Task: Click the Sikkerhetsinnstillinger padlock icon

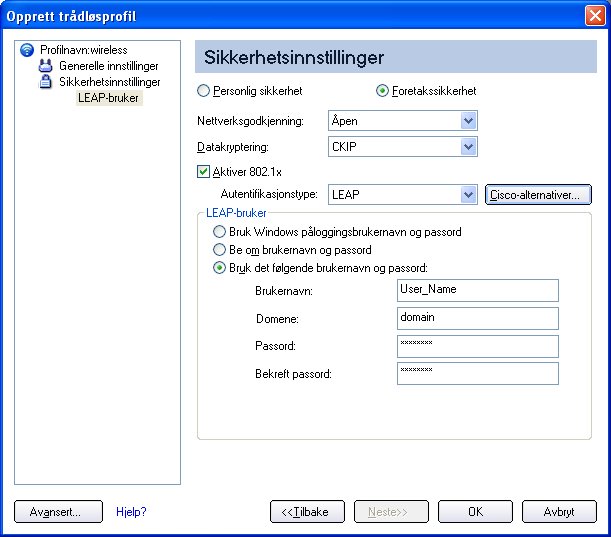Action: [46, 82]
